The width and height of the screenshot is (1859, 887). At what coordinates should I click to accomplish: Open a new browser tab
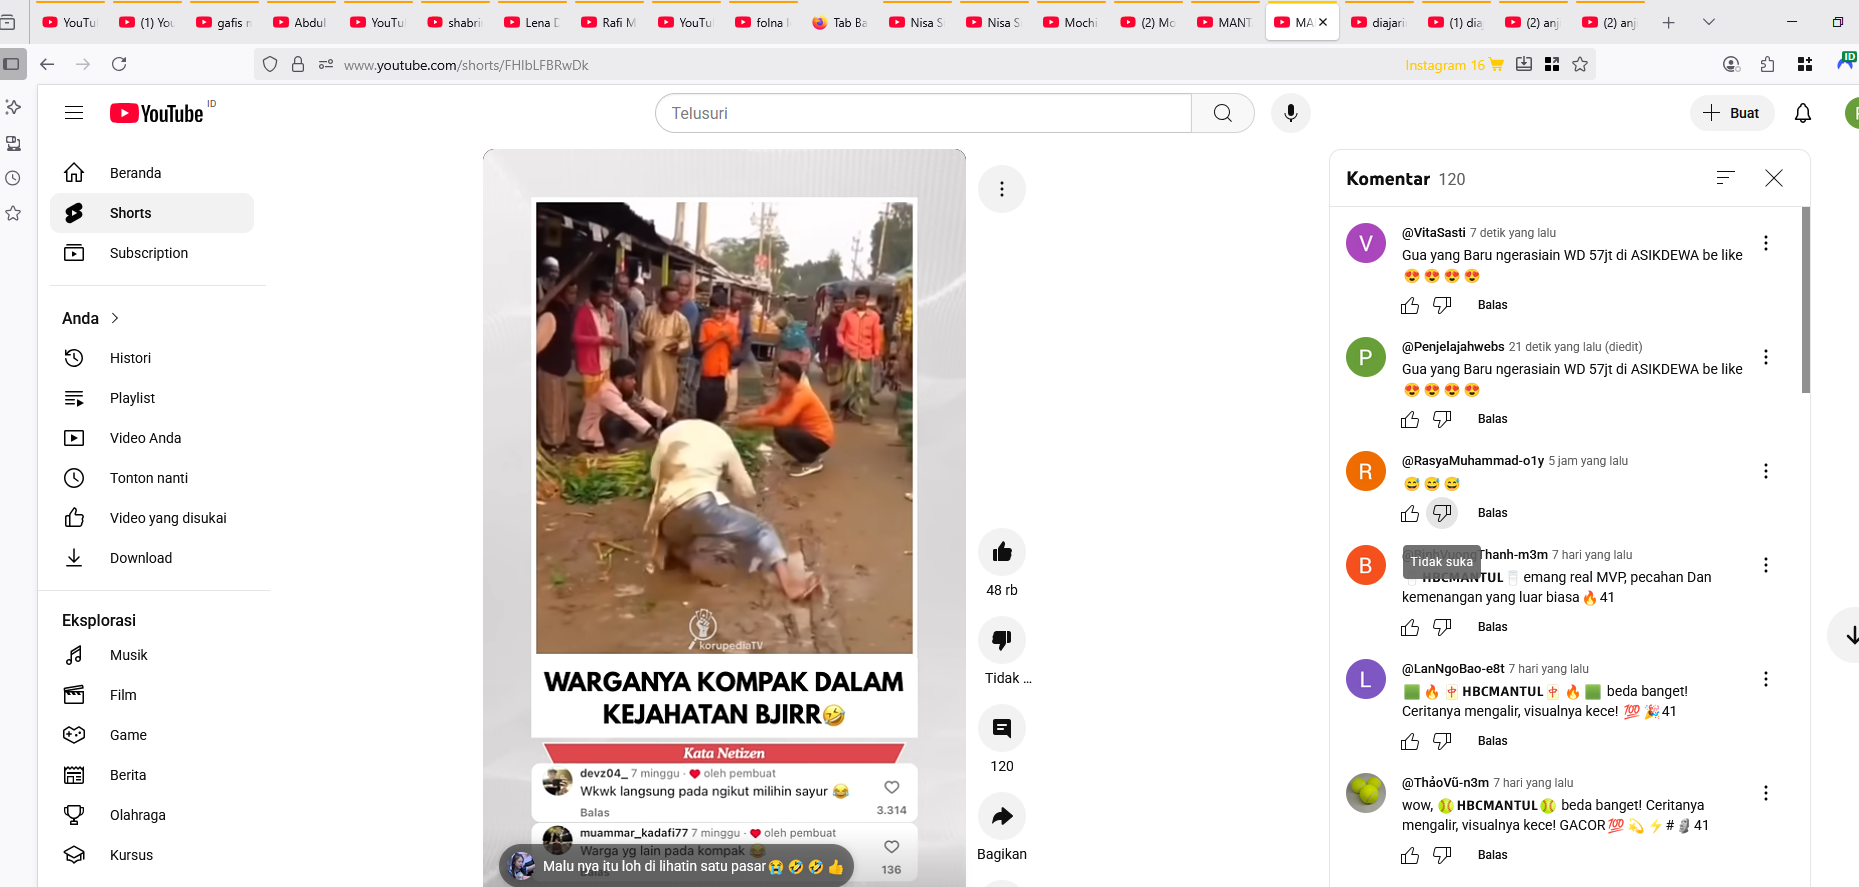click(x=1669, y=22)
